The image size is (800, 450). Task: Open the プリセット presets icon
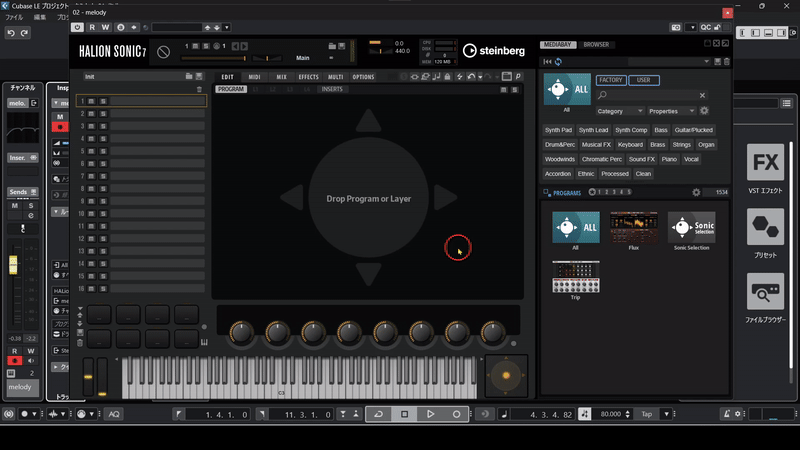point(765,227)
